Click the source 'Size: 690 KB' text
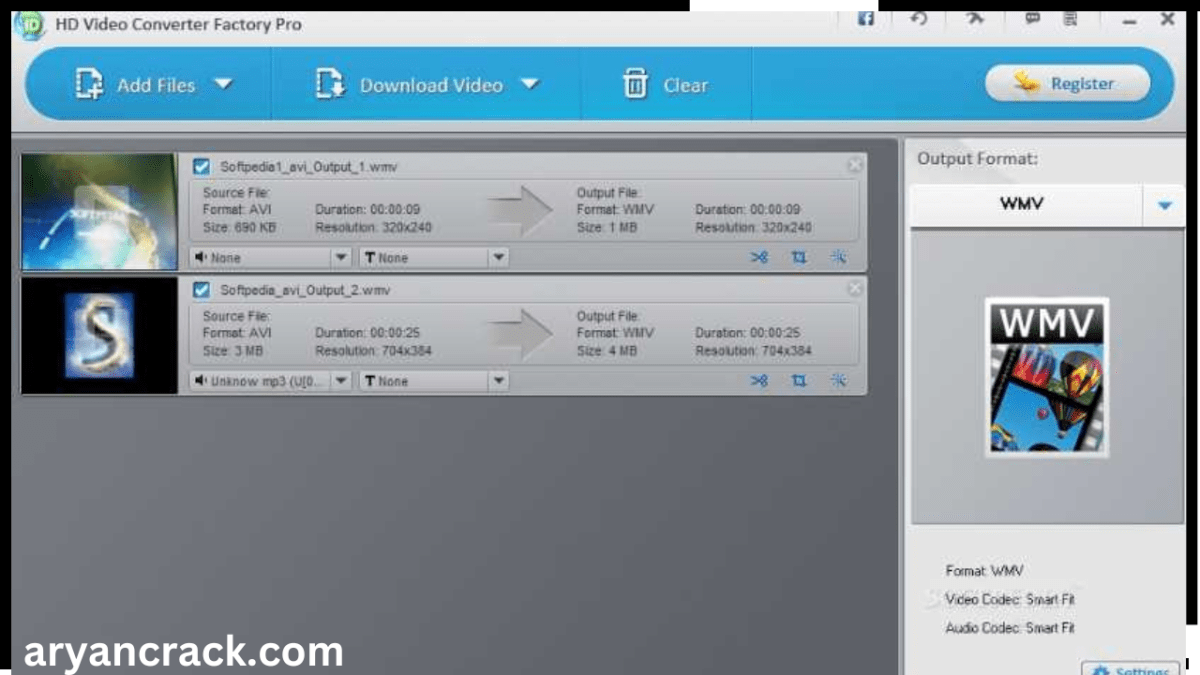The image size is (1200, 675). coord(240,228)
